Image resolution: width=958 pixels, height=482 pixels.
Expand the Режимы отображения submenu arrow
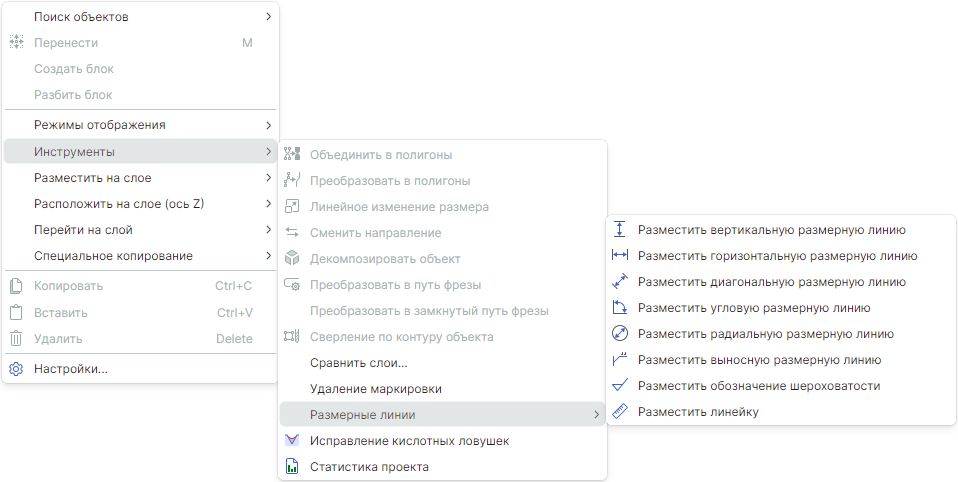[x=269, y=125]
